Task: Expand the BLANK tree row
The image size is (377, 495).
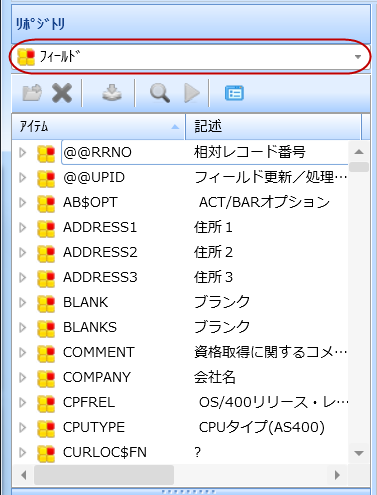Action: pyautogui.click(x=23, y=302)
